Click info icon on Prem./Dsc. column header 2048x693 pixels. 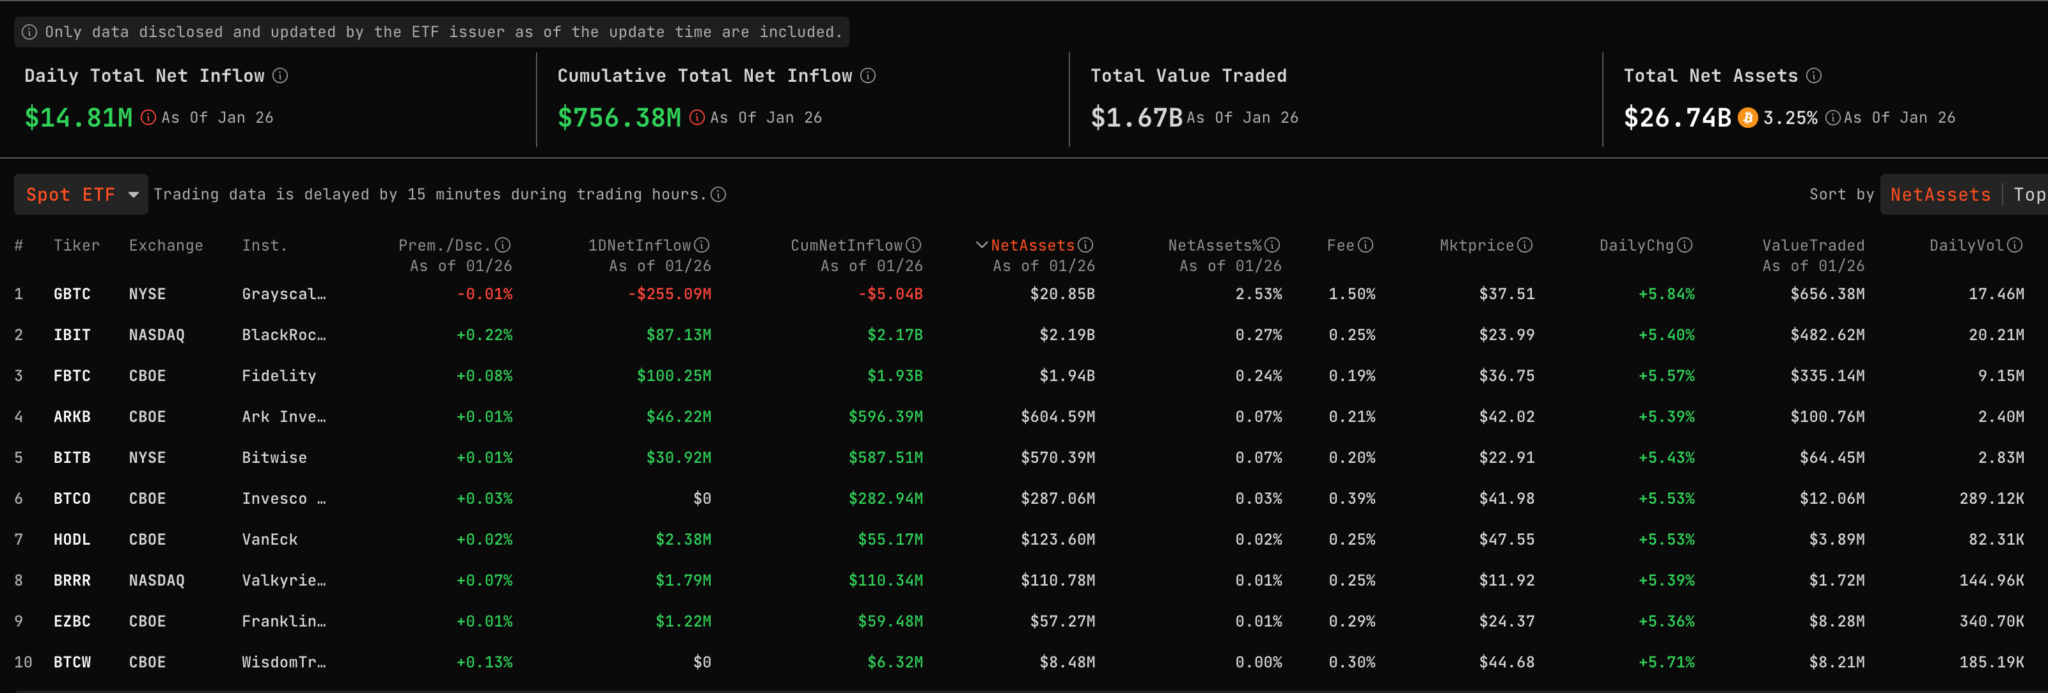[503, 245]
